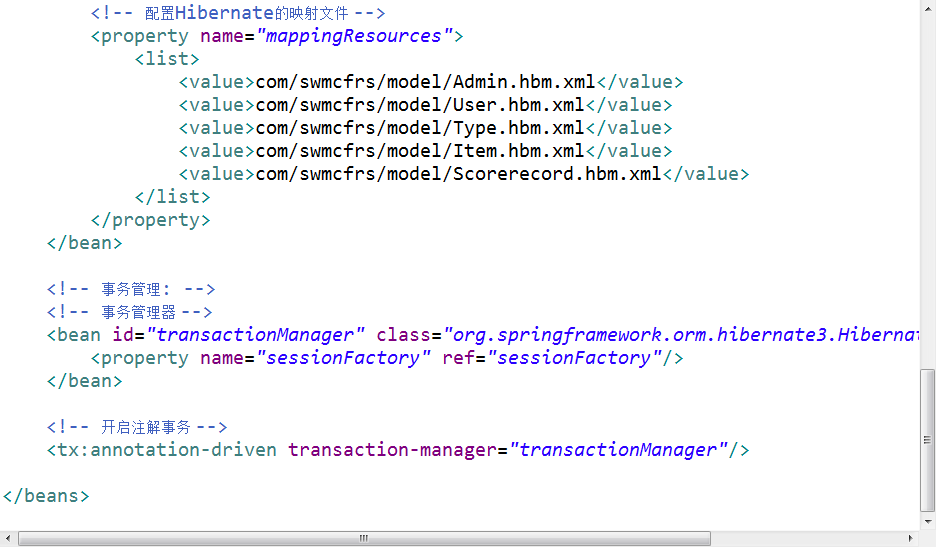Click the "mappingResources" attribute value

click(355, 36)
